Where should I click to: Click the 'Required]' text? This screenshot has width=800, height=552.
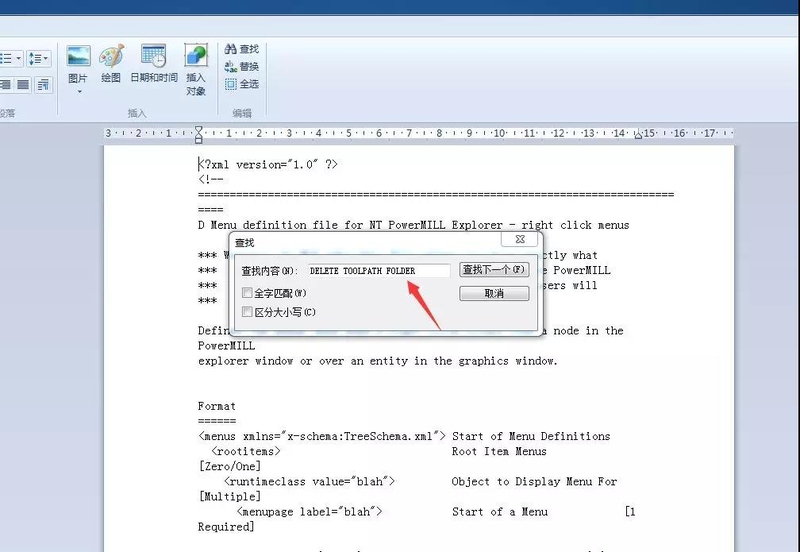(226, 526)
